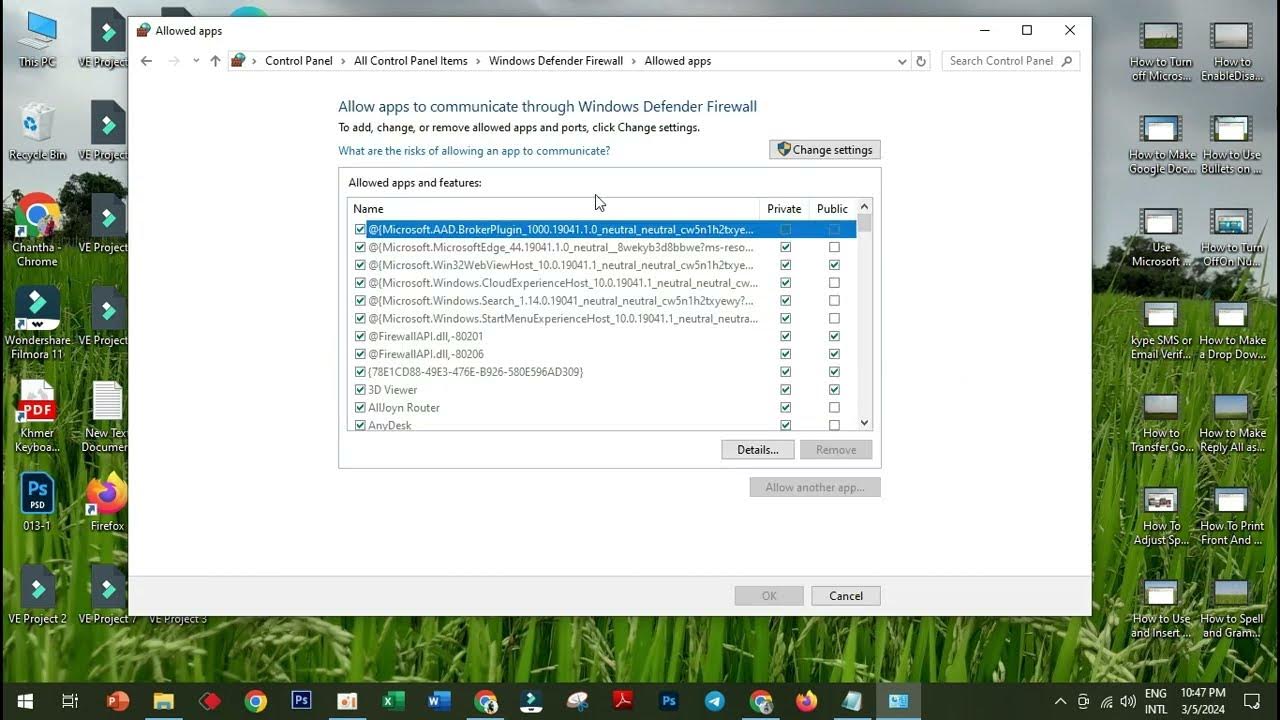
Task: Open Recent locations dropdown arrow
Action: 196,61
